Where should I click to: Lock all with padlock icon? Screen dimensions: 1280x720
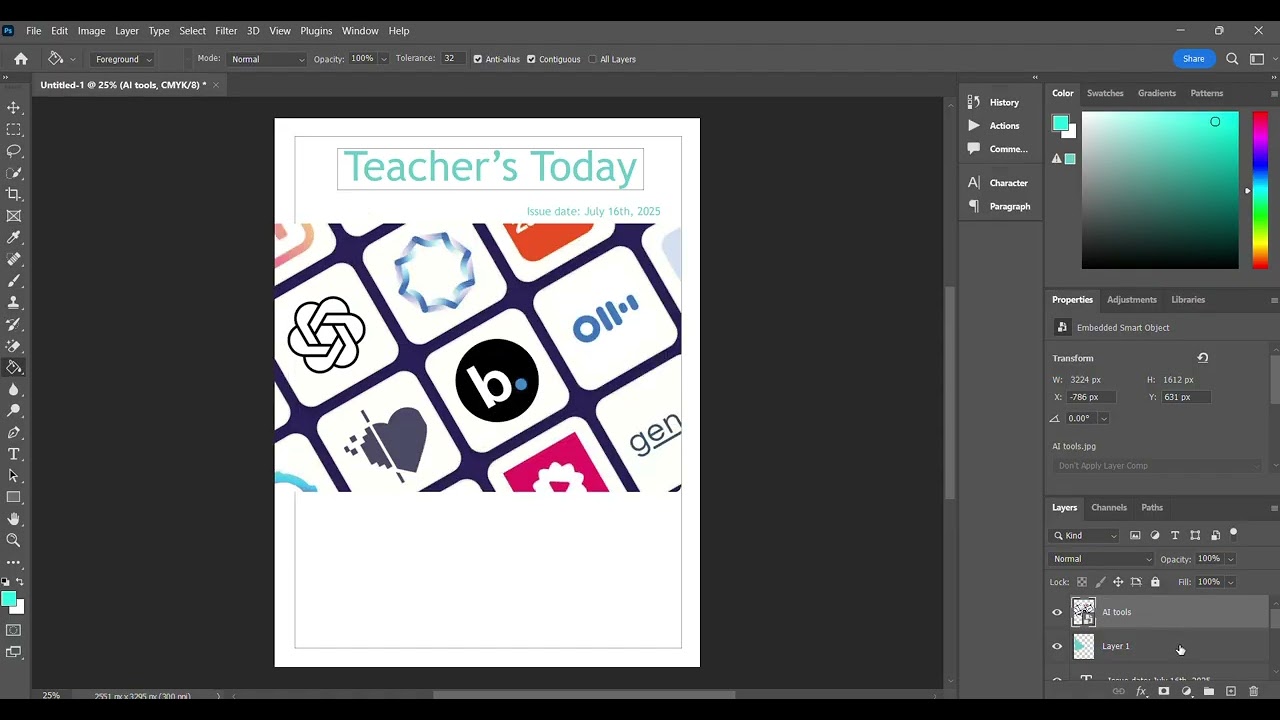[x=1155, y=582]
